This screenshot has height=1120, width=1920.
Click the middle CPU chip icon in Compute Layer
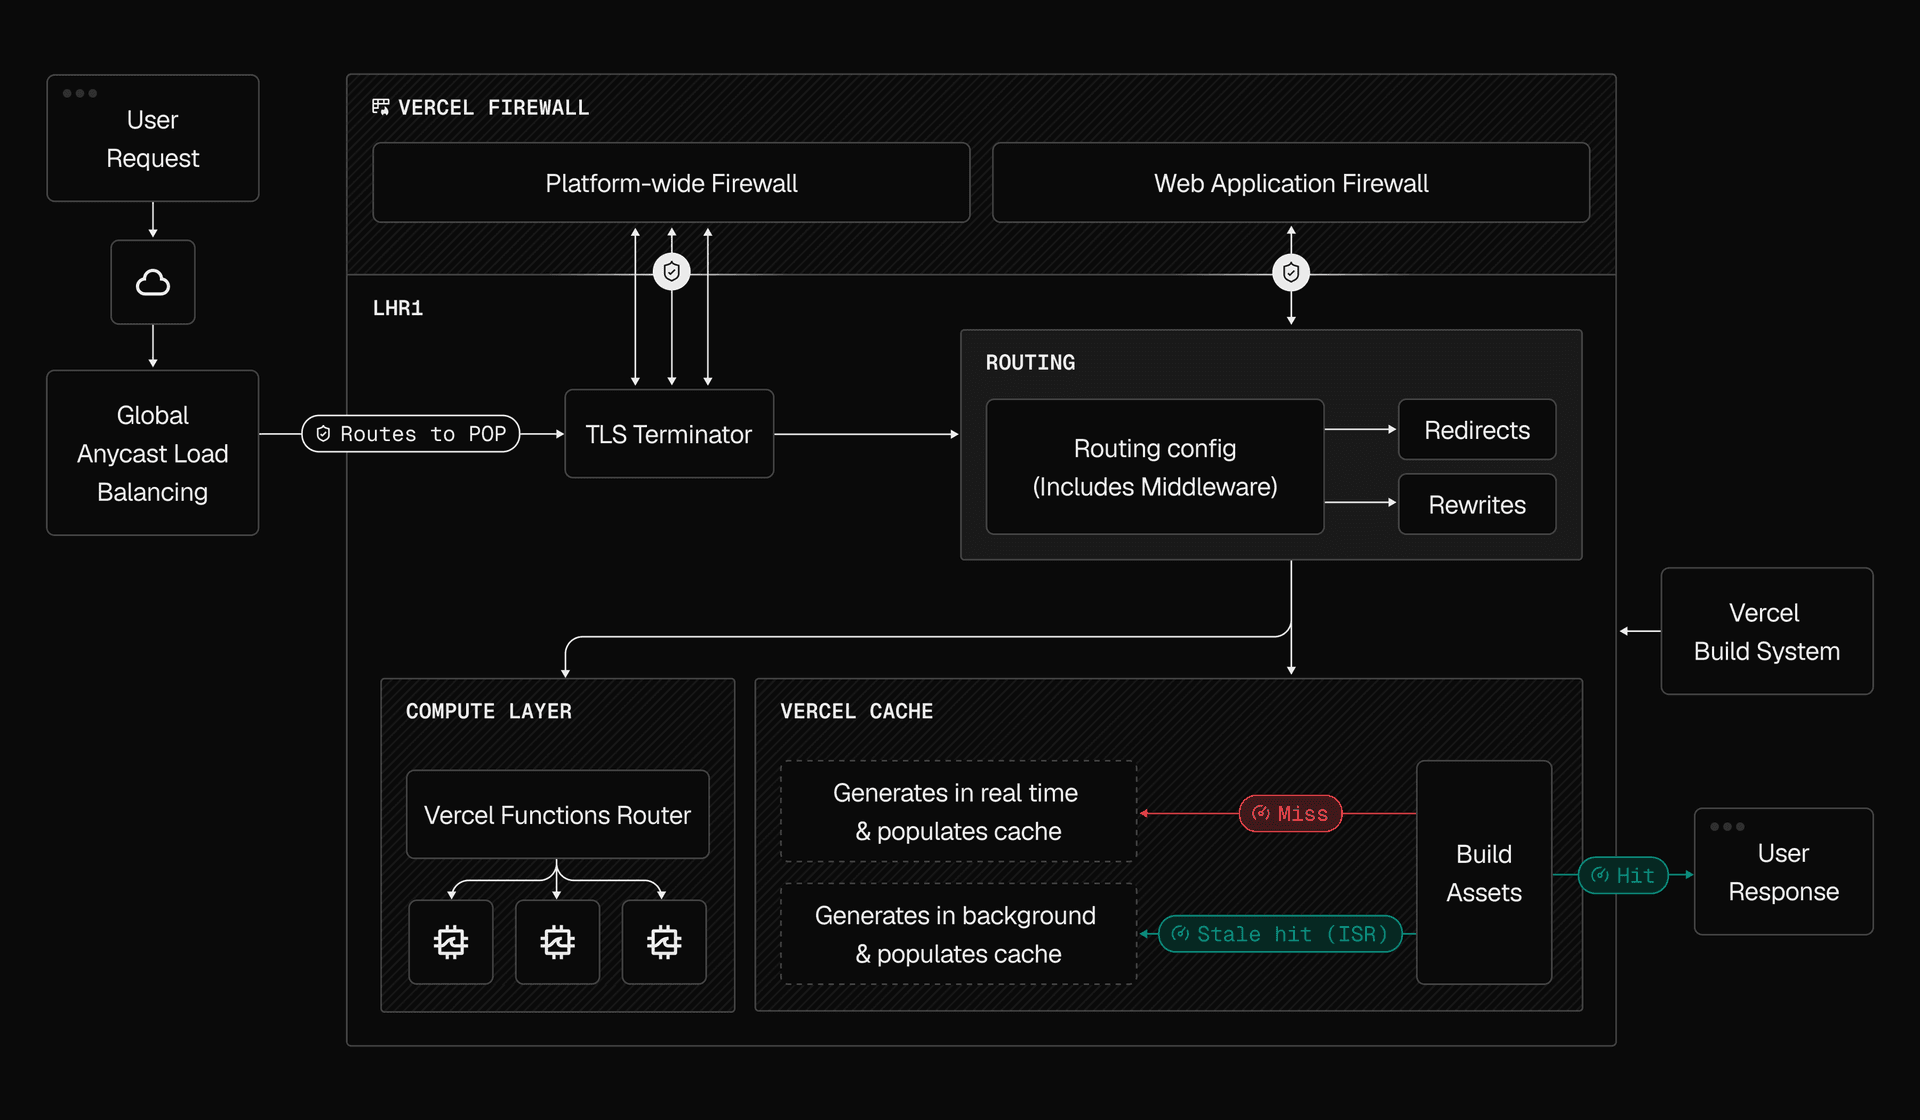pos(557,941)
